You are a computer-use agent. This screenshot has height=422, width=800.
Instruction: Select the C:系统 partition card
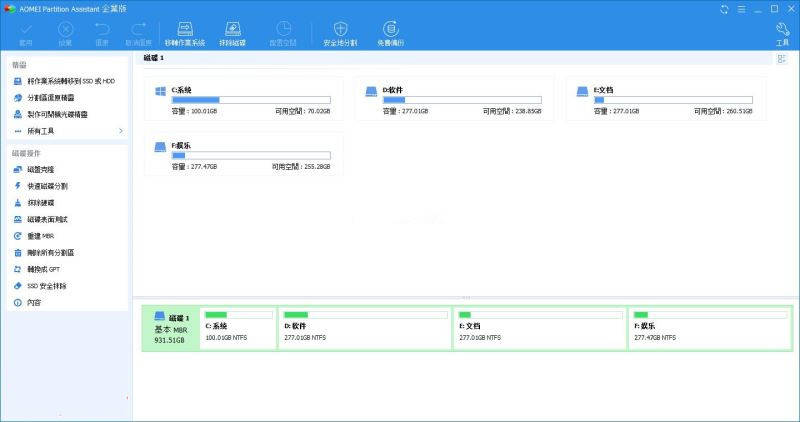(x=243, y=99)
